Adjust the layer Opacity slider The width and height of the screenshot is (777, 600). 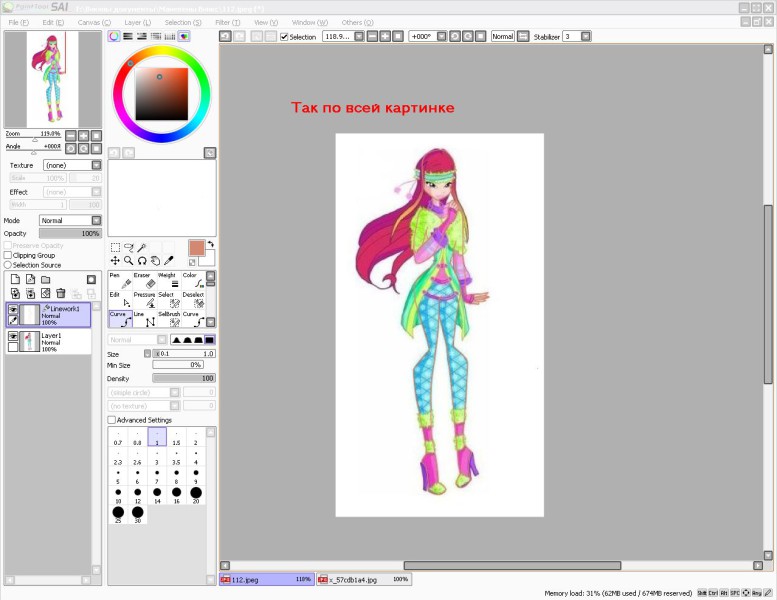tap(70, 233)
